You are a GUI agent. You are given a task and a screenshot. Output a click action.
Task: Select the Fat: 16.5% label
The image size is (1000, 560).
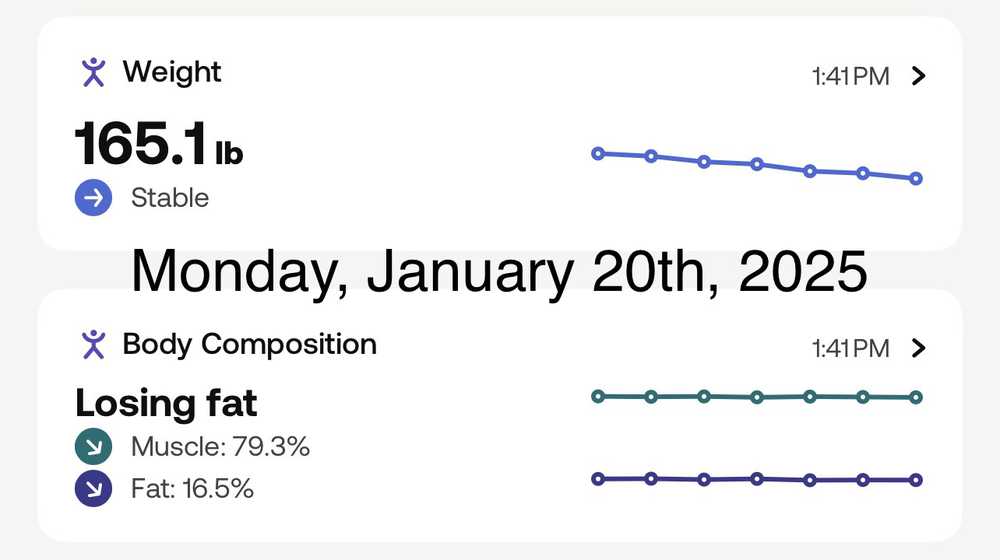coord(192,489)
